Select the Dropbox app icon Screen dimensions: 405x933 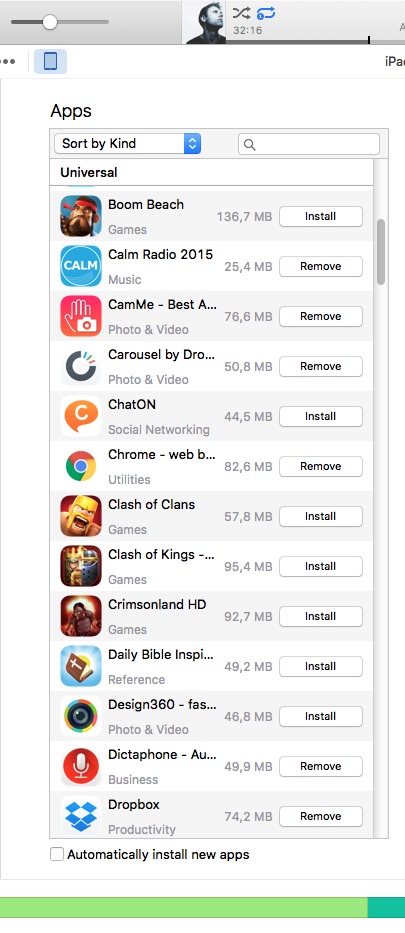point(81,816)
